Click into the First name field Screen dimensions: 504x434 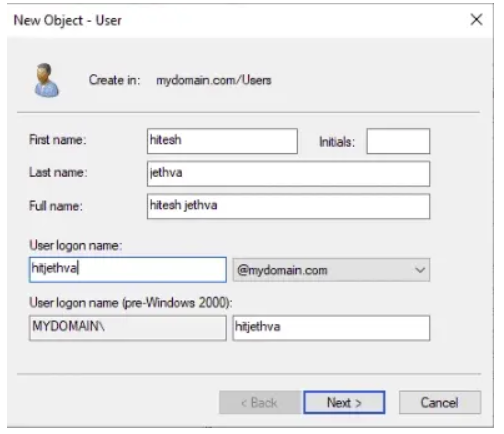point(222,141)
